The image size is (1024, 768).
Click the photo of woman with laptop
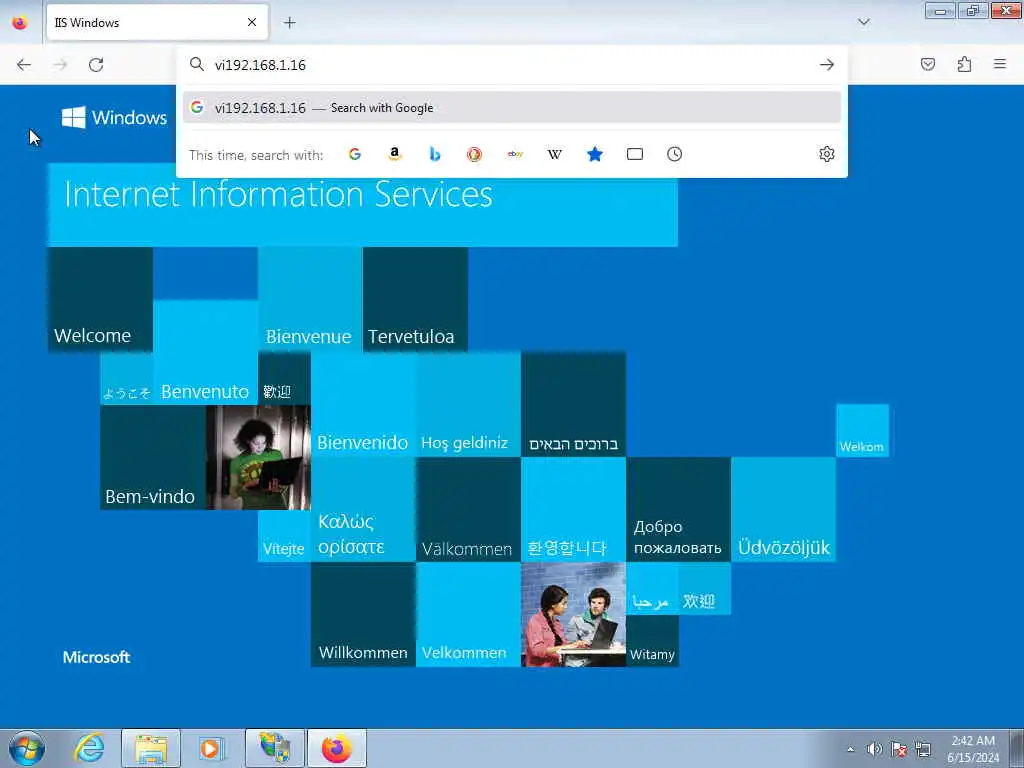258,457
